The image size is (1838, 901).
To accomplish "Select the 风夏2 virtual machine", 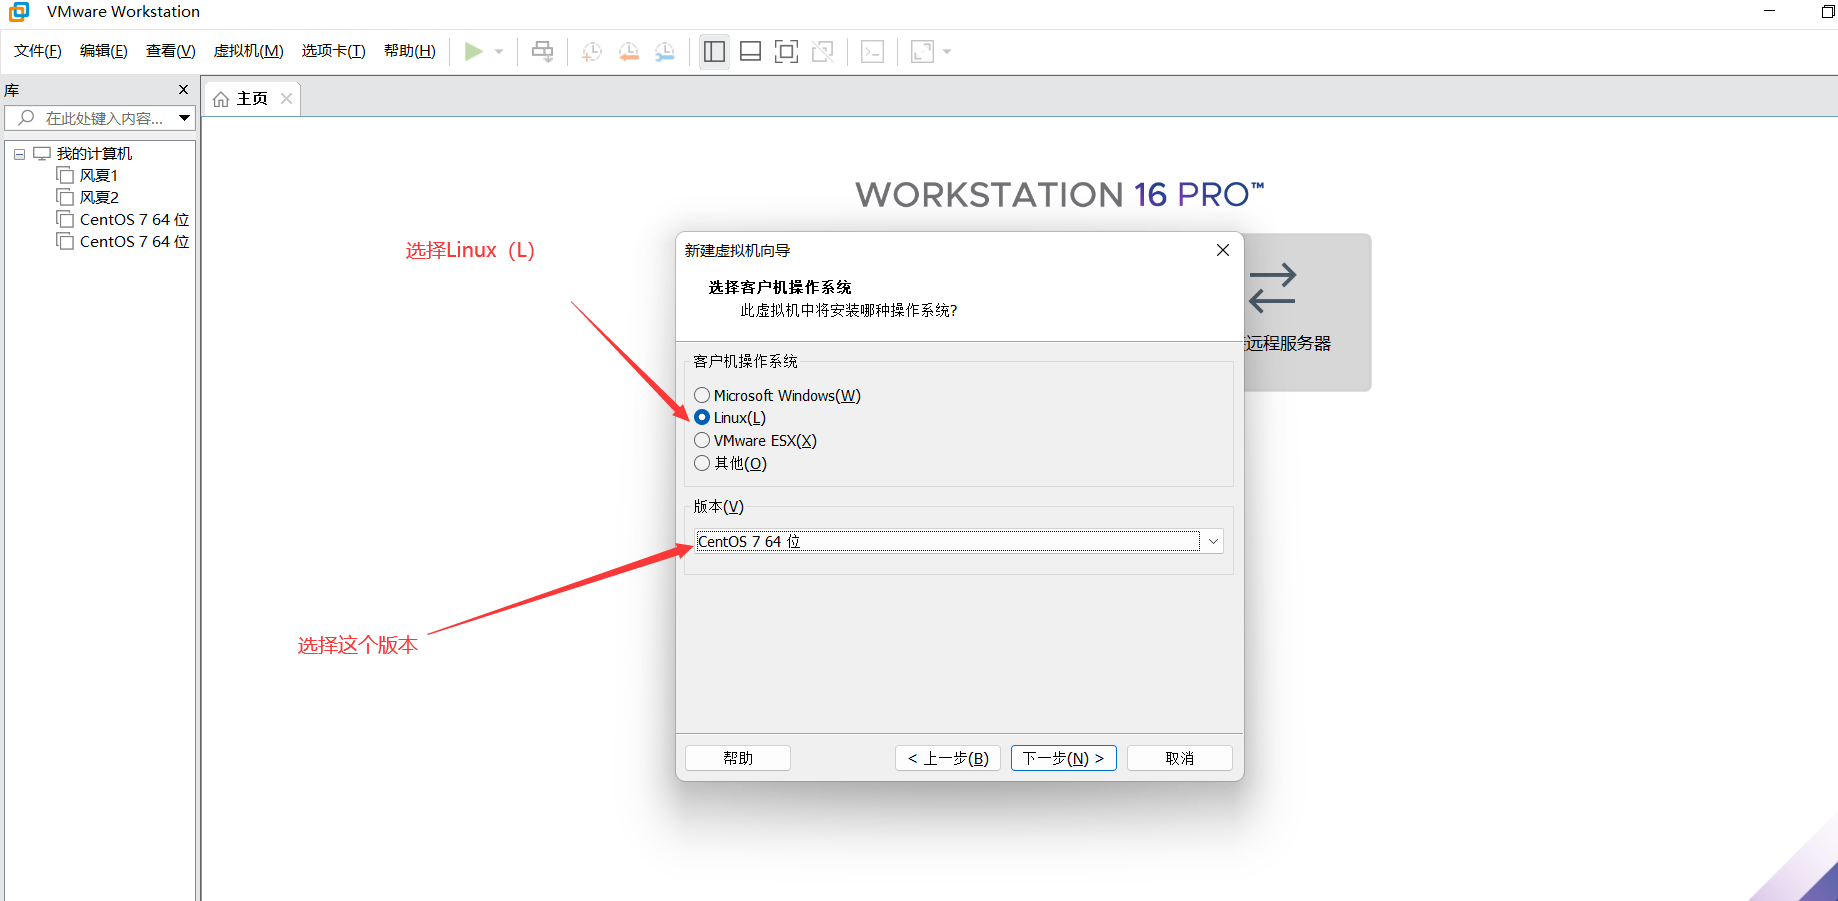I will click(99, 198).
